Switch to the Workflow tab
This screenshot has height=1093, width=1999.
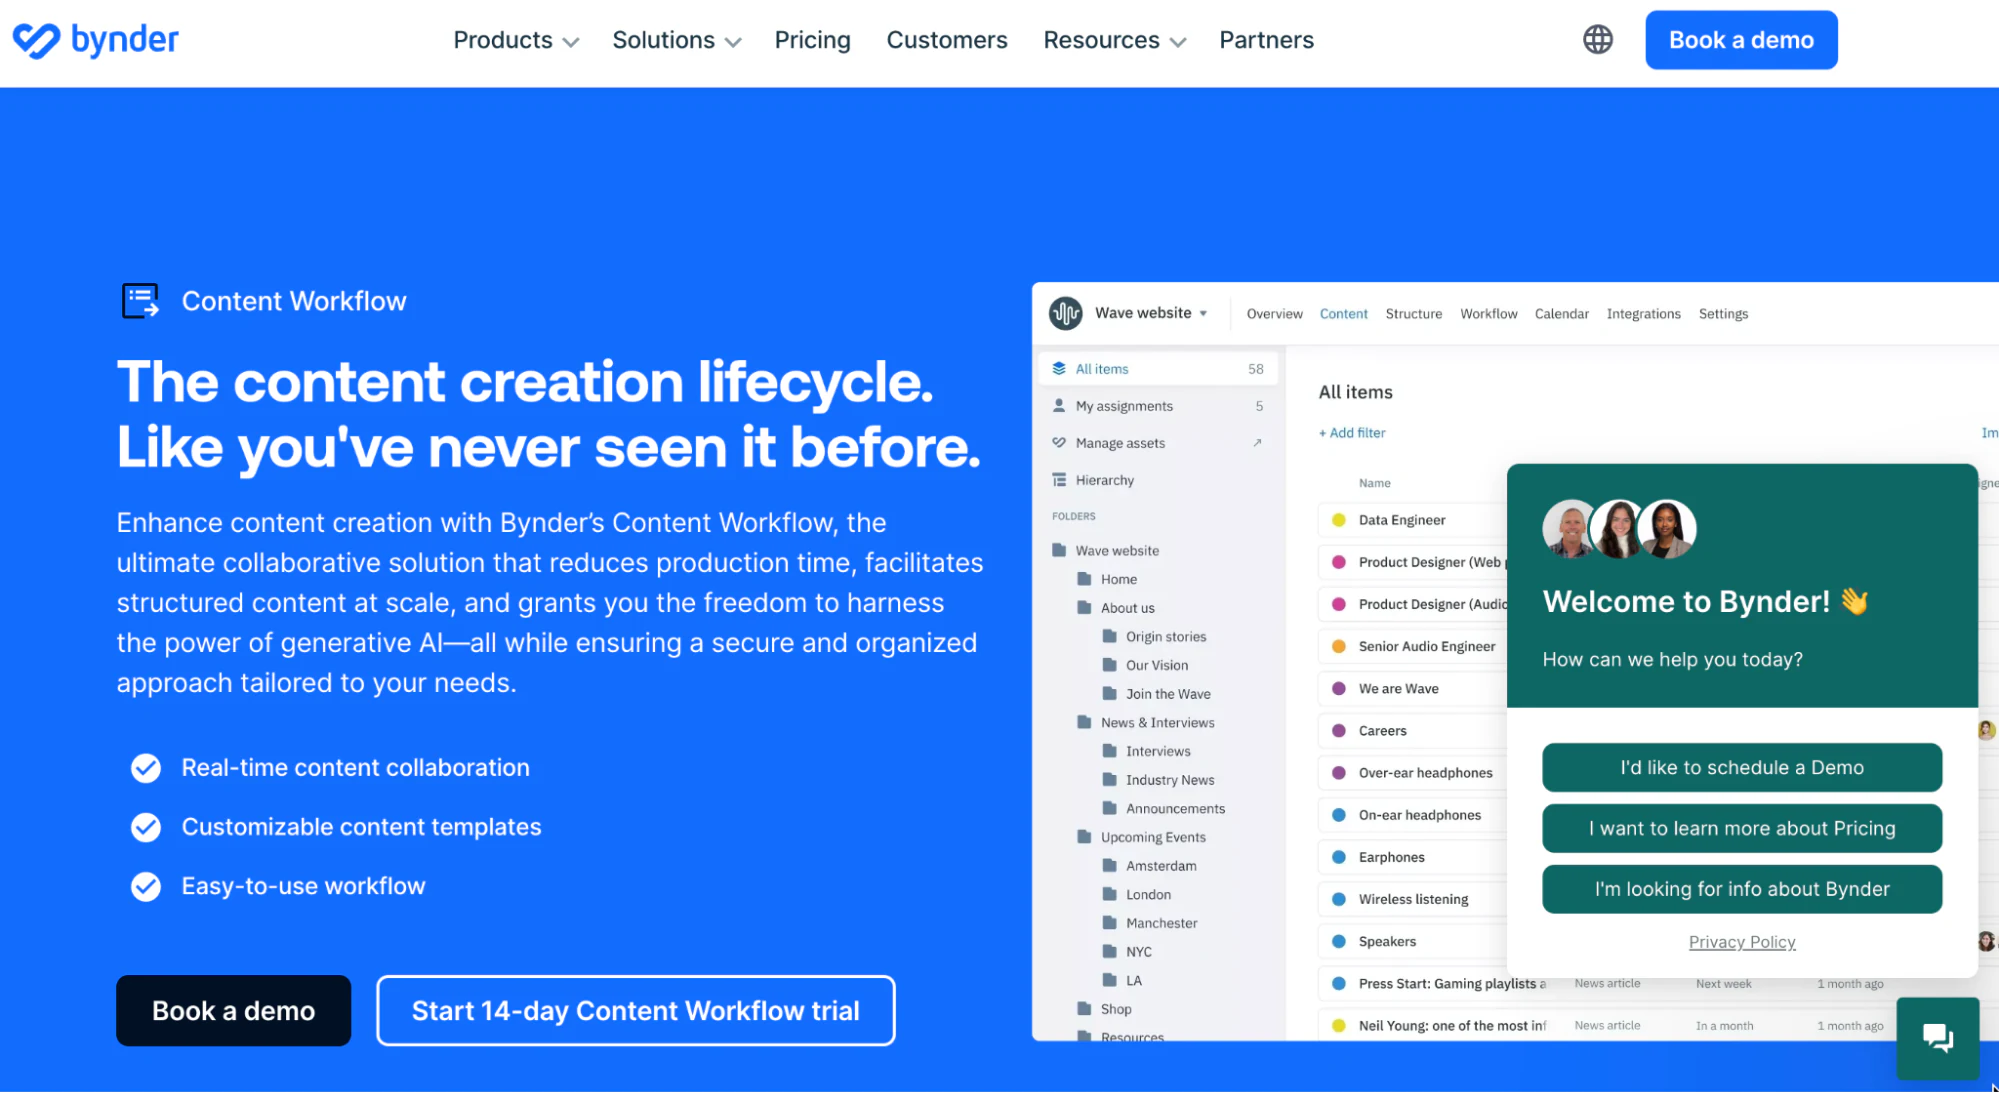tap(1488, 314)
